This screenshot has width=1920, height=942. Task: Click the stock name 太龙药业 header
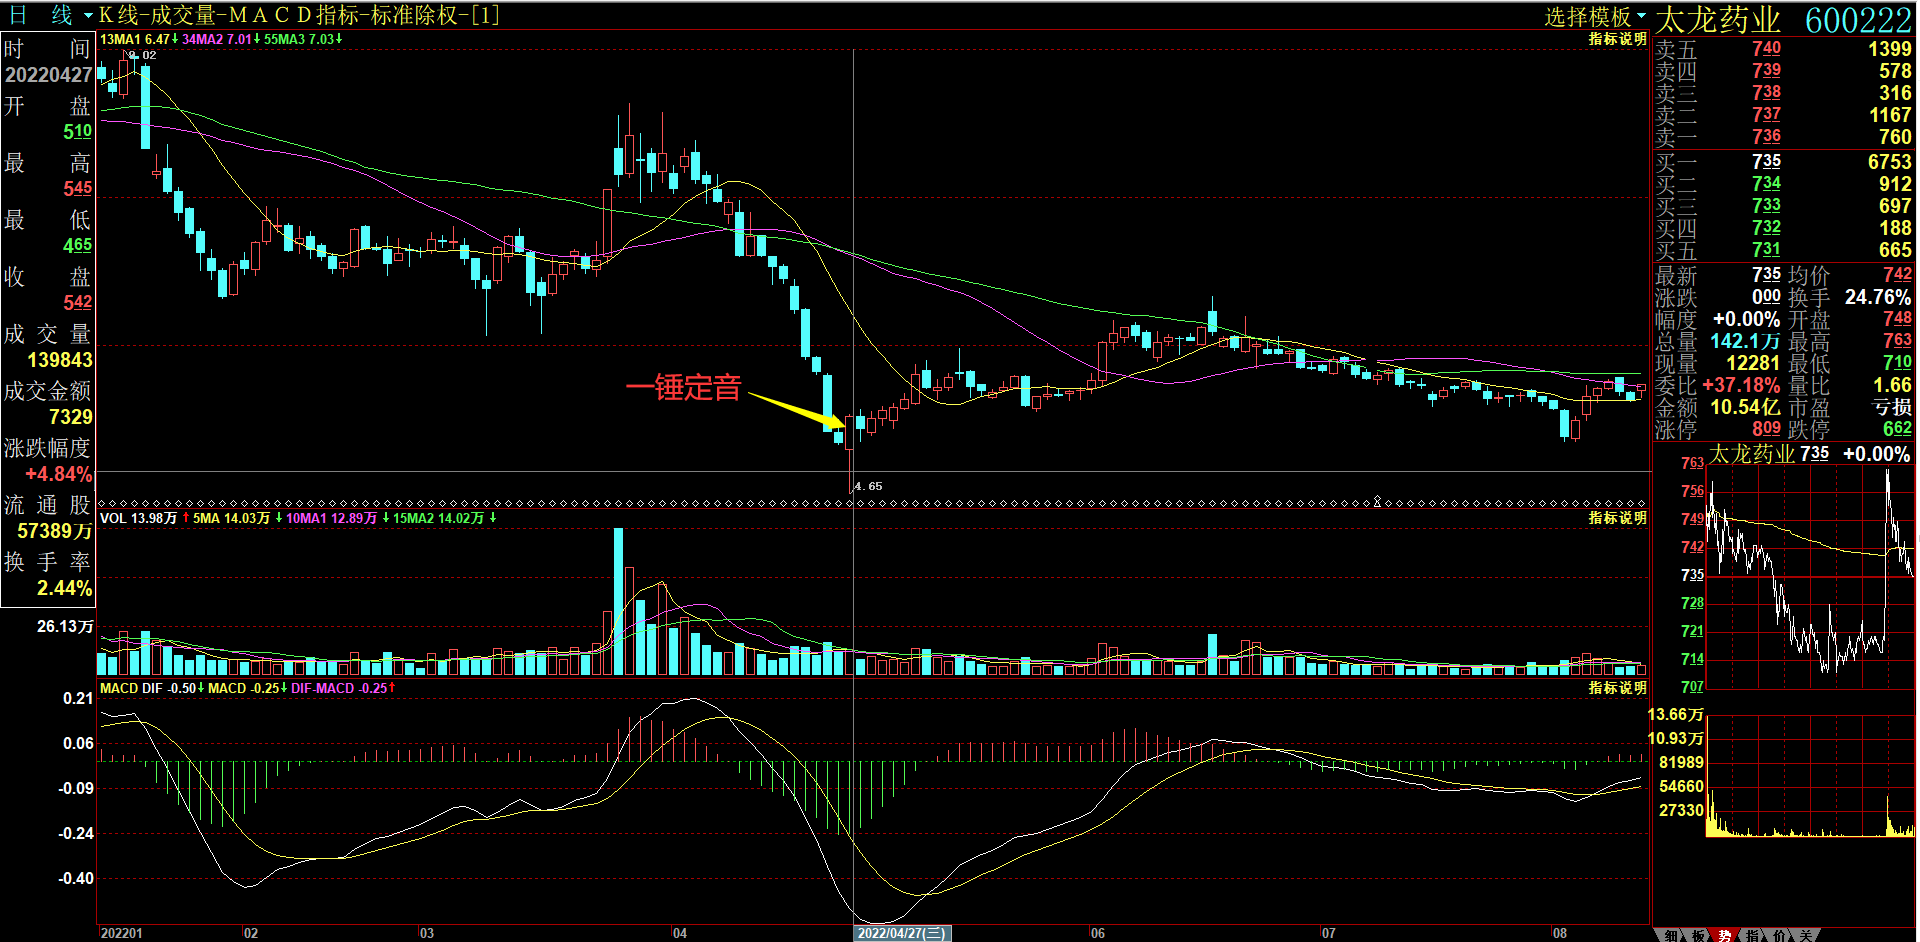(1718, 20)
